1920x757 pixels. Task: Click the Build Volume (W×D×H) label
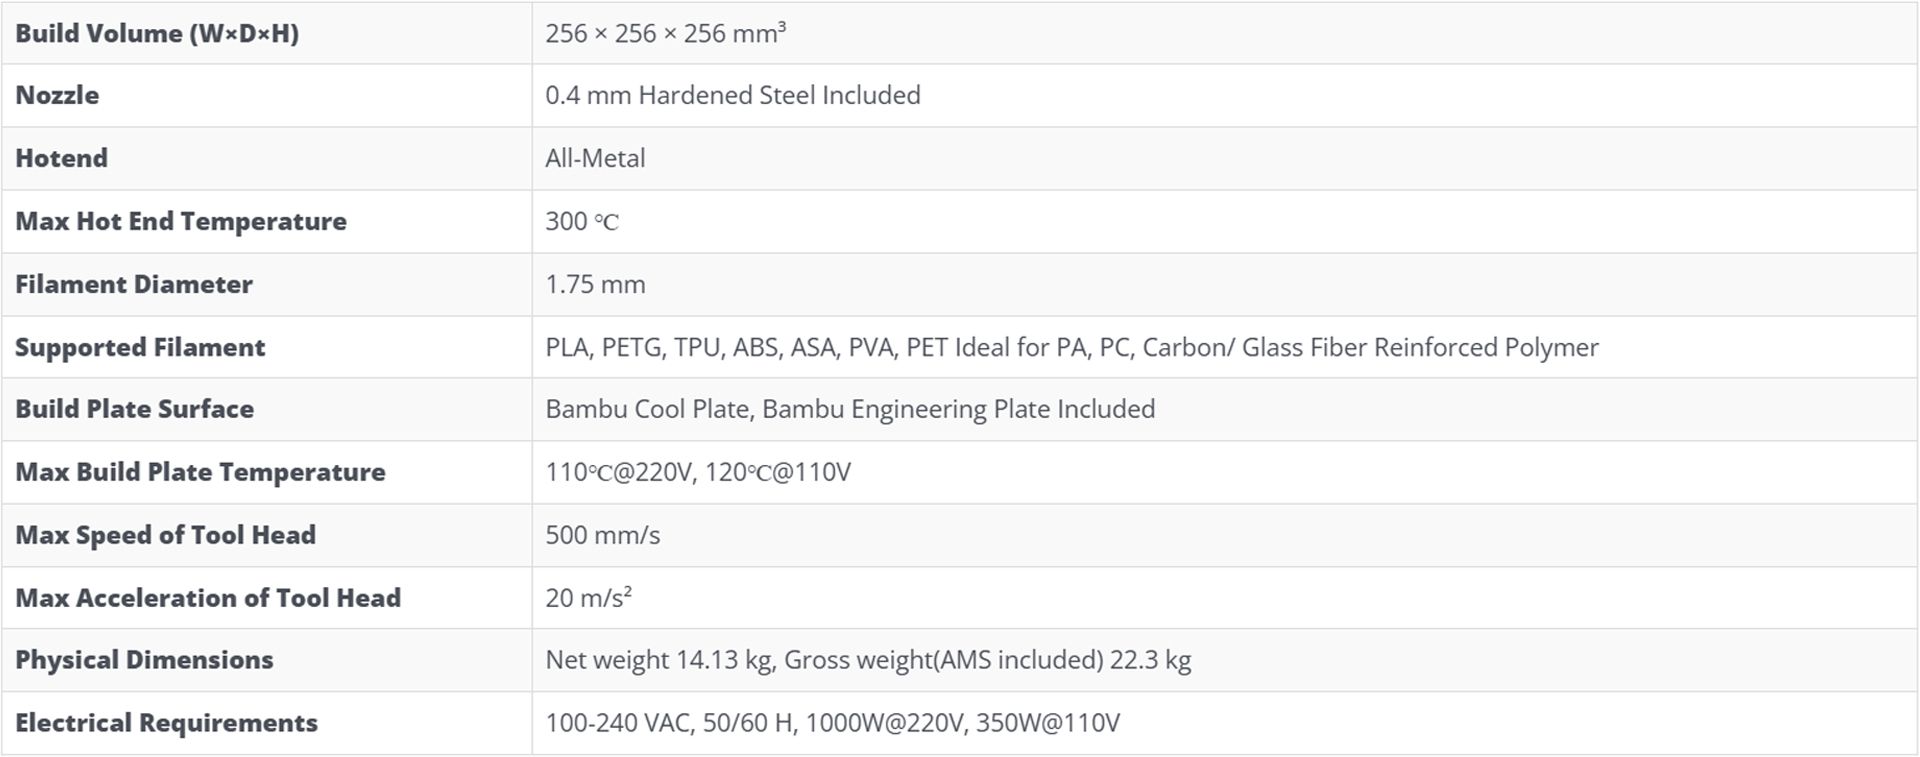point(157,34)
